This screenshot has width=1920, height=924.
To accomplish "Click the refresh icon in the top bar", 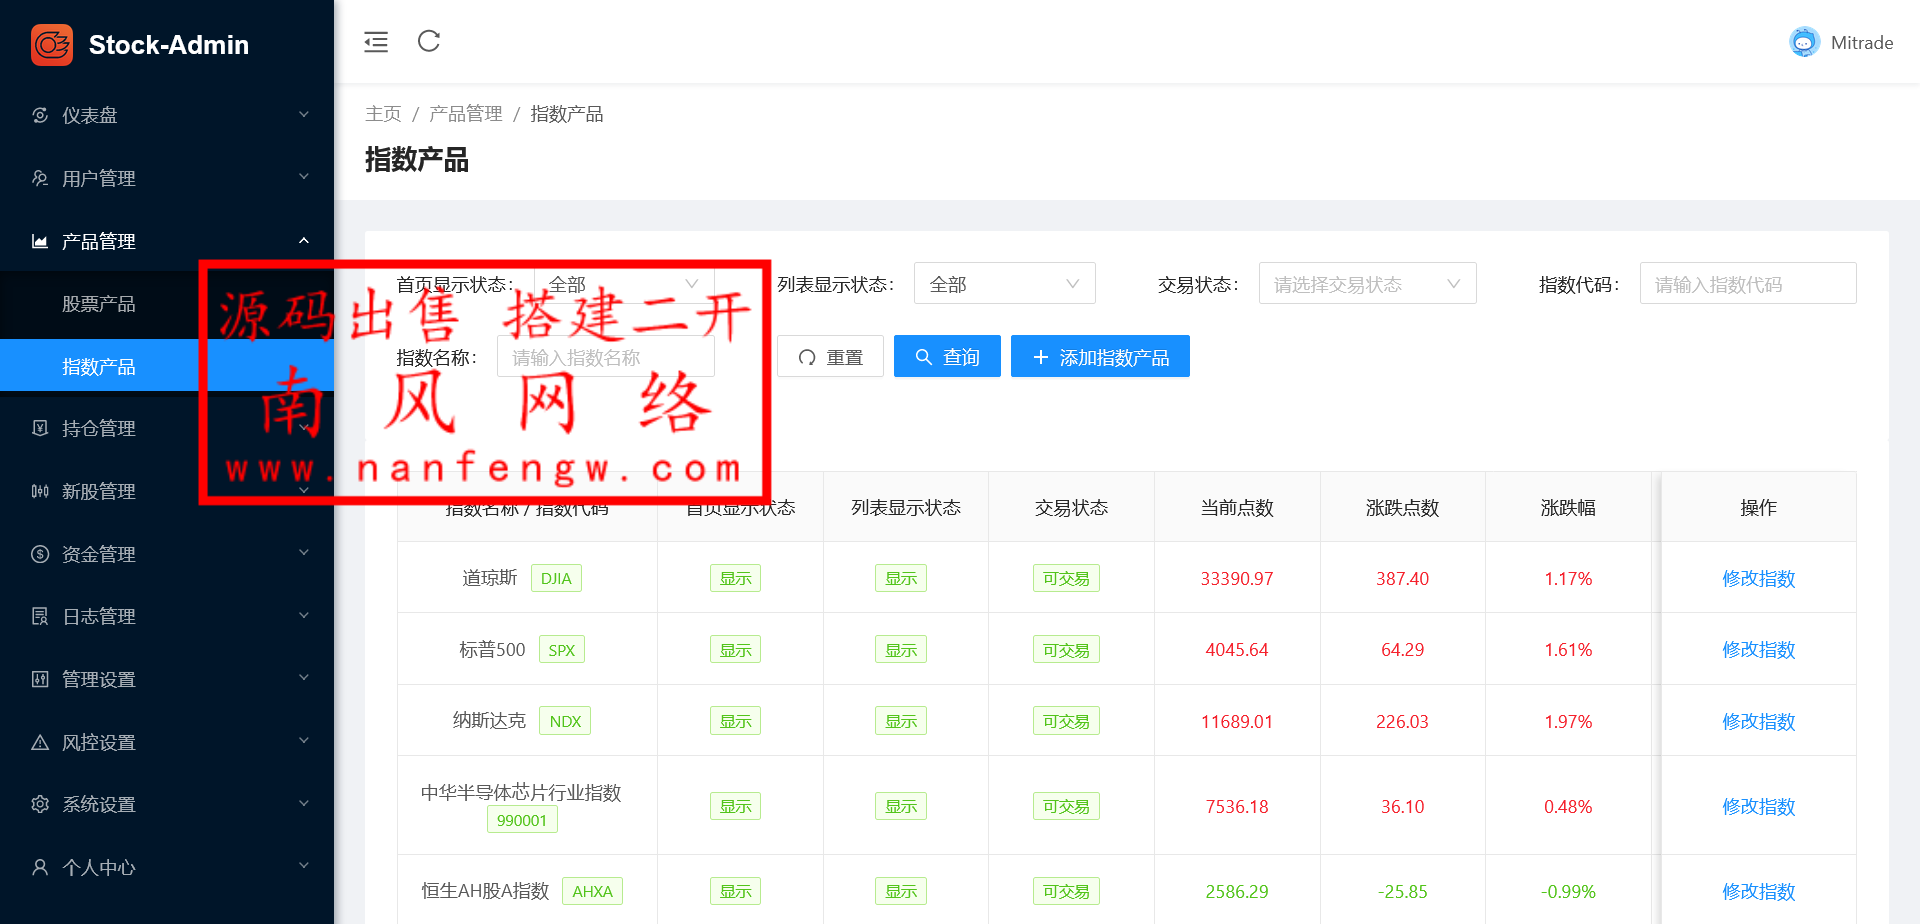I will coord(429,41).
